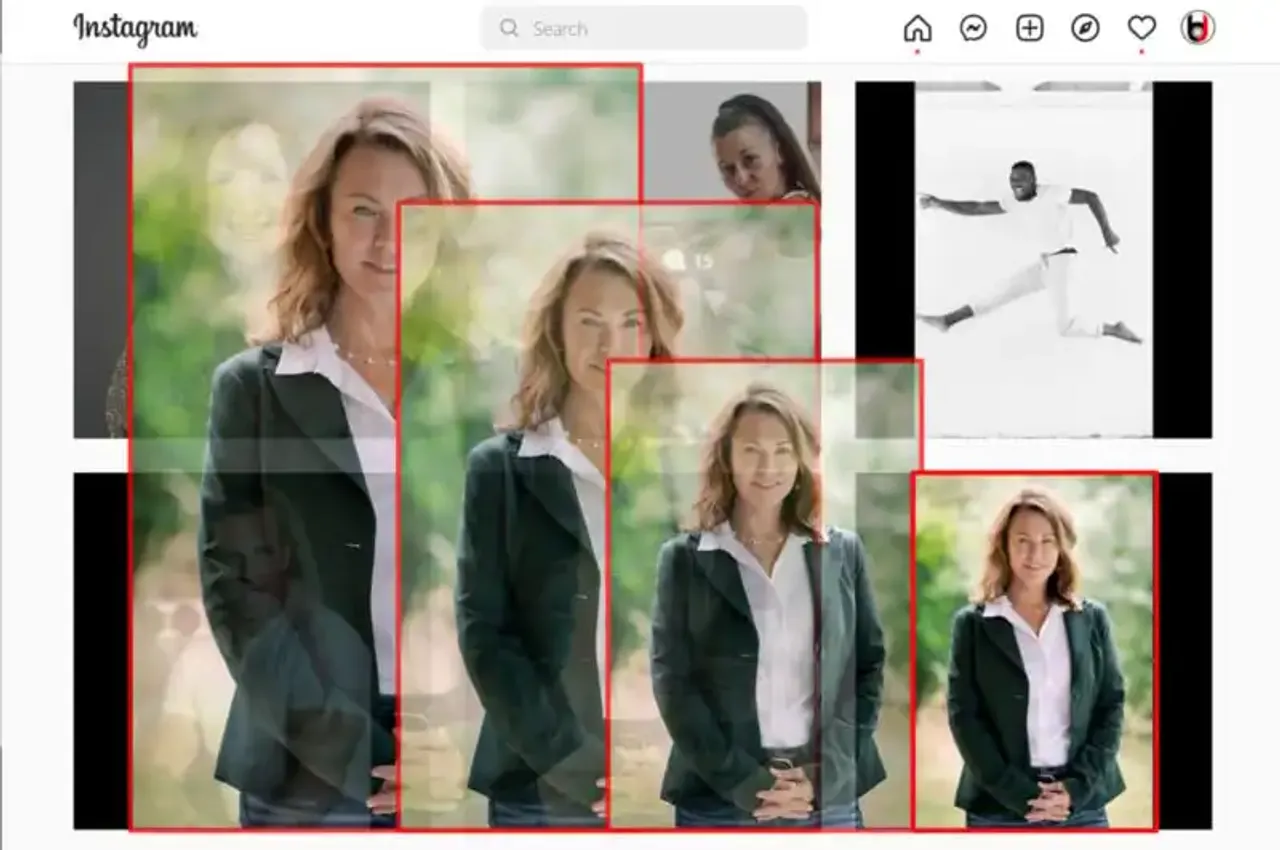Click the red dot under heart icon
Image resolution: width=1280 pixels, height=850 pixels.
[1141, 51]
